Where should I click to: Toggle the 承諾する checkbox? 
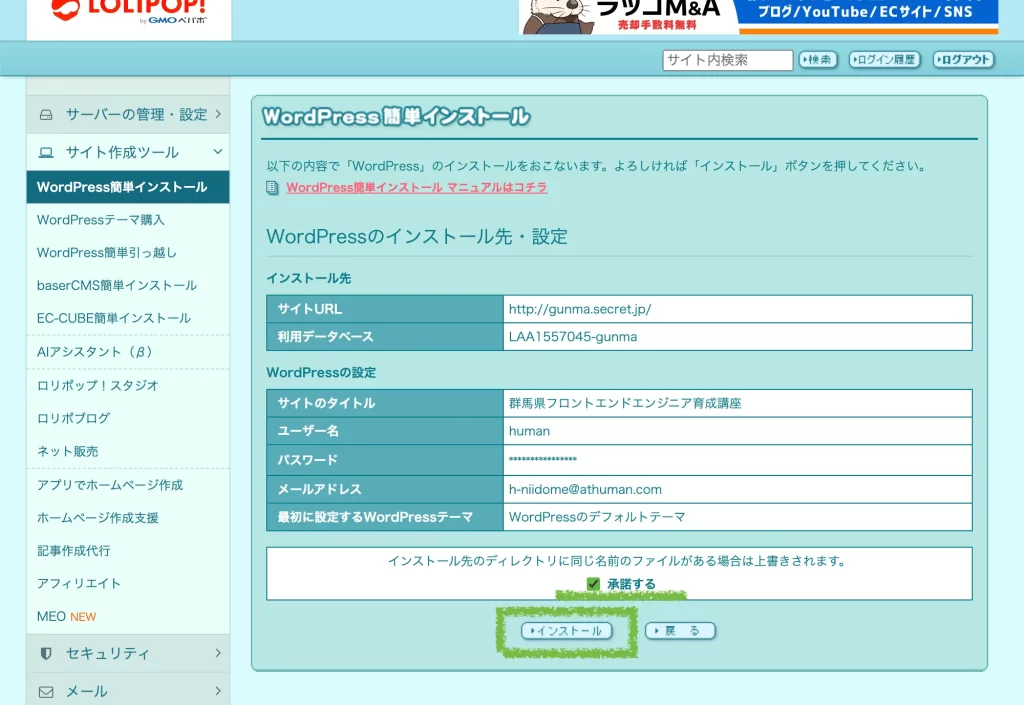593,584
